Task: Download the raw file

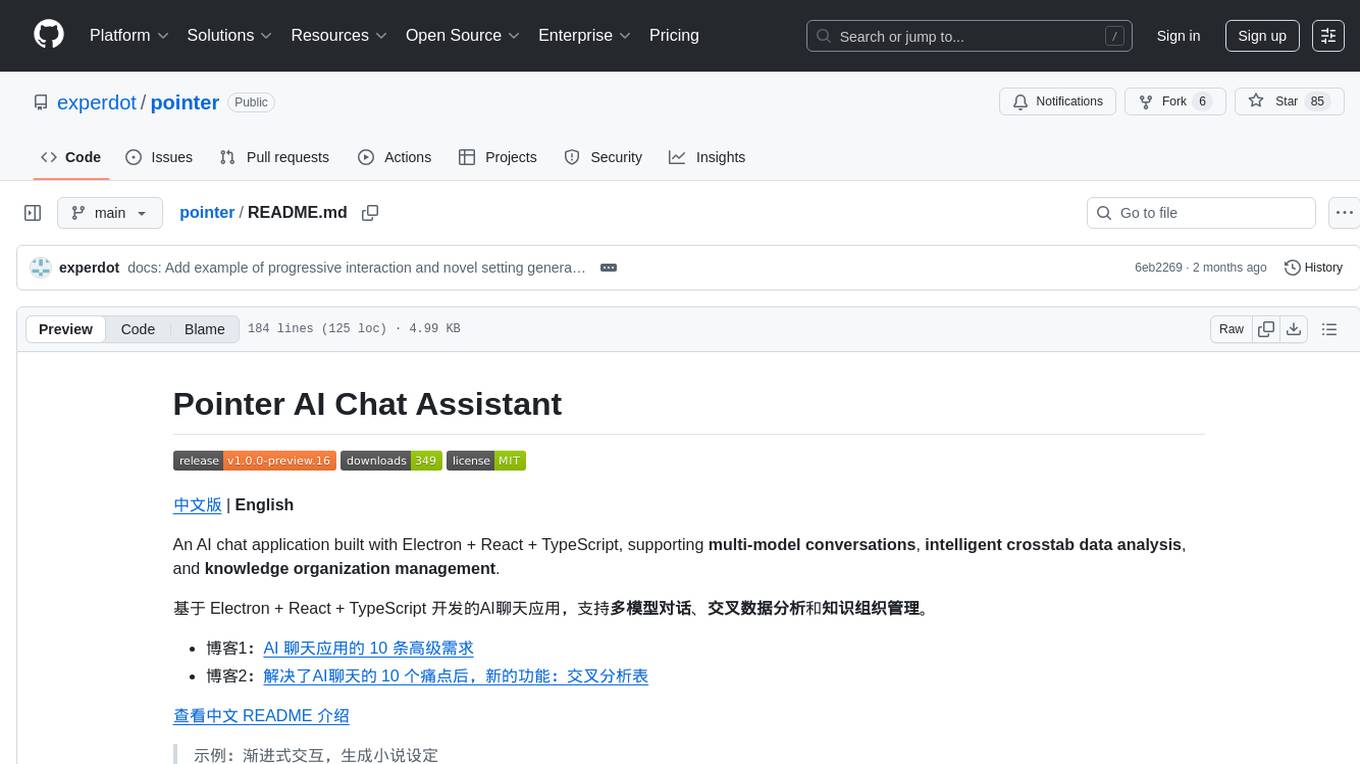Action: pos(1293,329)
